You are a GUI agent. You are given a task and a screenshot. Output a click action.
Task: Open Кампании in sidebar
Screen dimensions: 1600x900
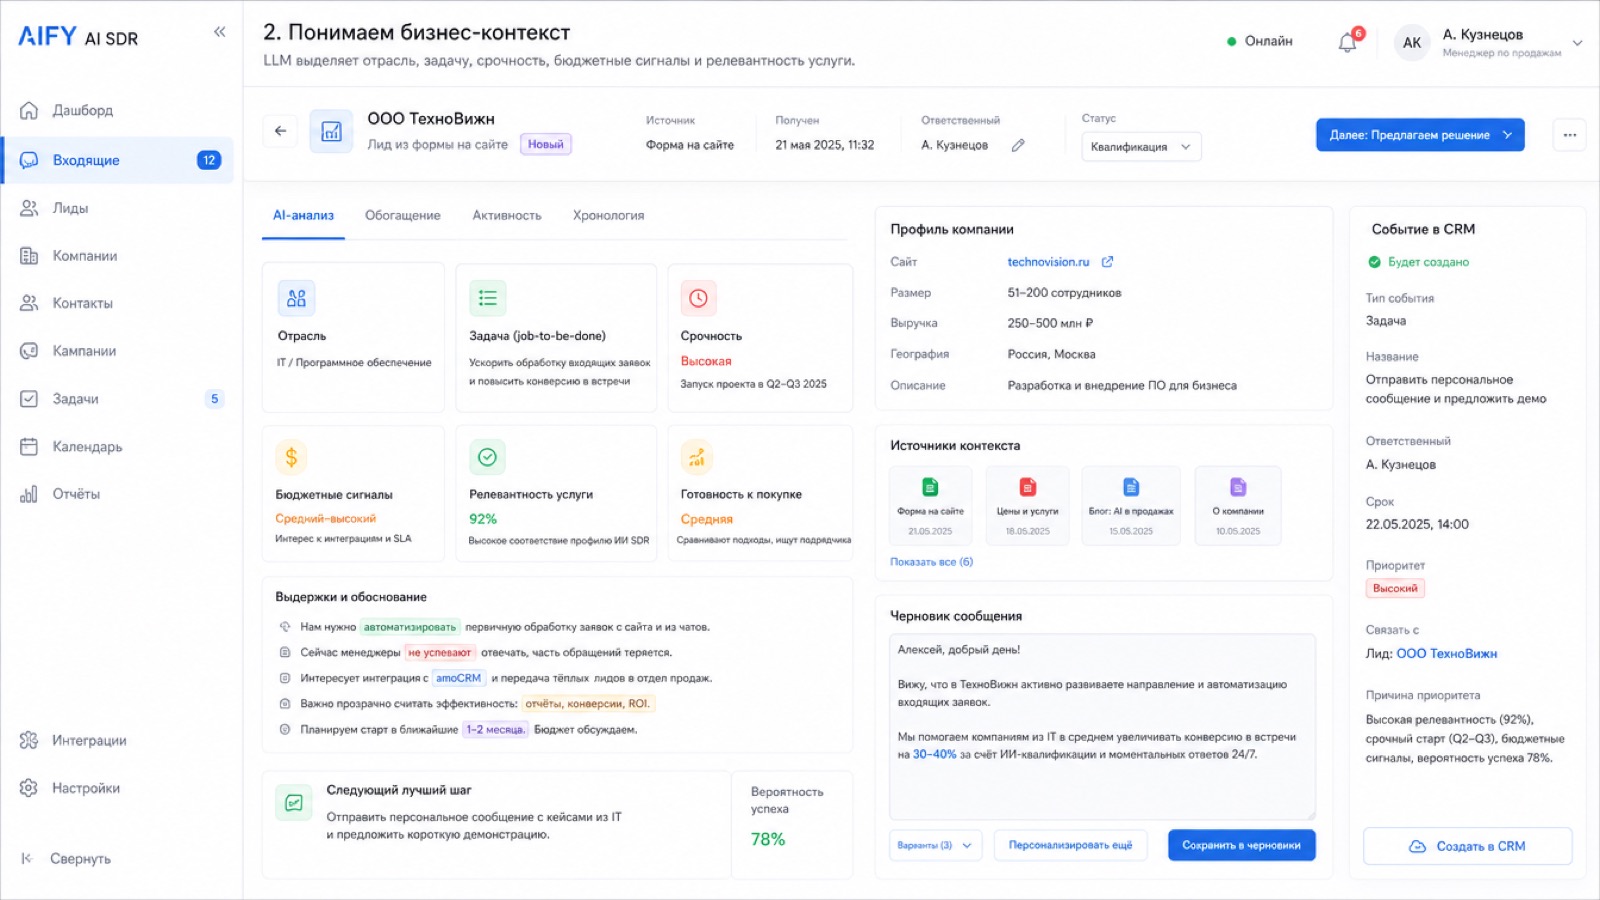pos(118,351)
